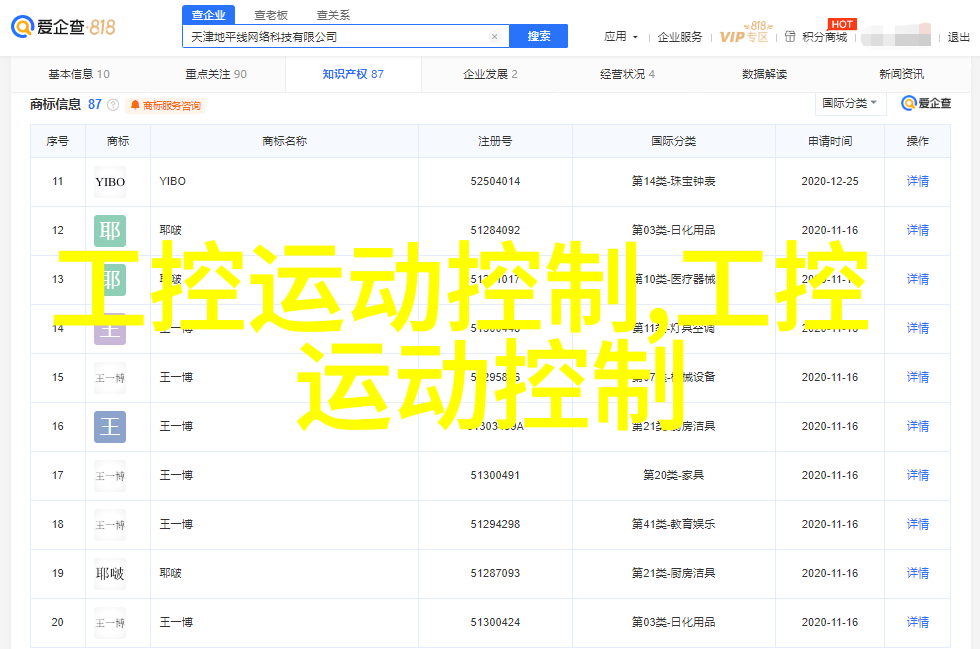Open 详情 for row 17 家具
980x649 pixels.
918,475
